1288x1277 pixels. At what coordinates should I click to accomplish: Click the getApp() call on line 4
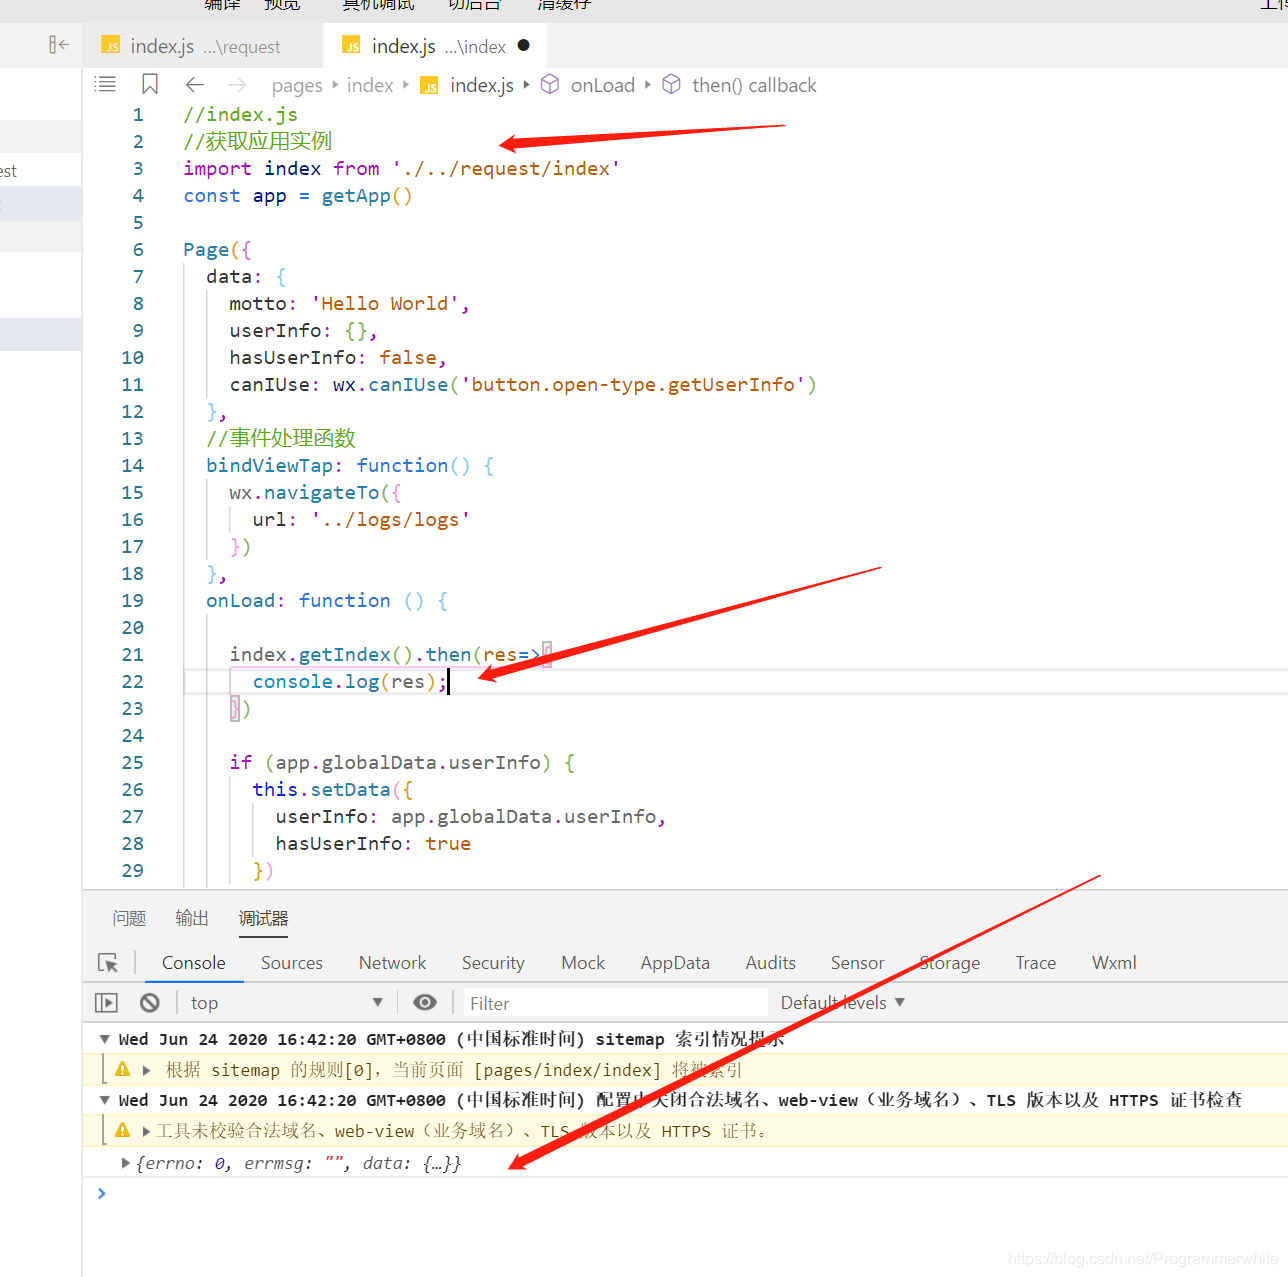point(367,196)
